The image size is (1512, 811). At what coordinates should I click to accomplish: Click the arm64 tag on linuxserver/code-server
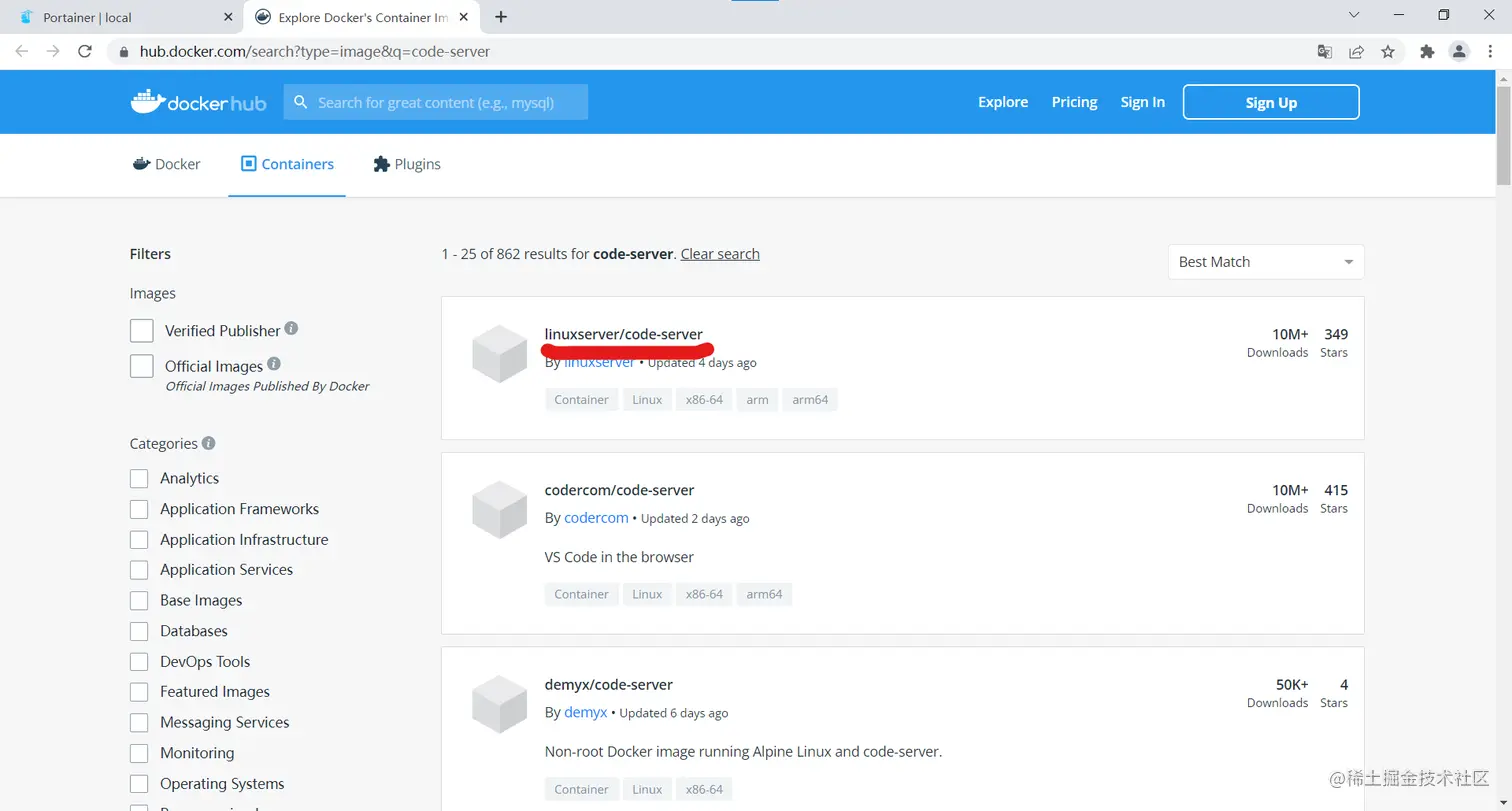pos(810,400)
